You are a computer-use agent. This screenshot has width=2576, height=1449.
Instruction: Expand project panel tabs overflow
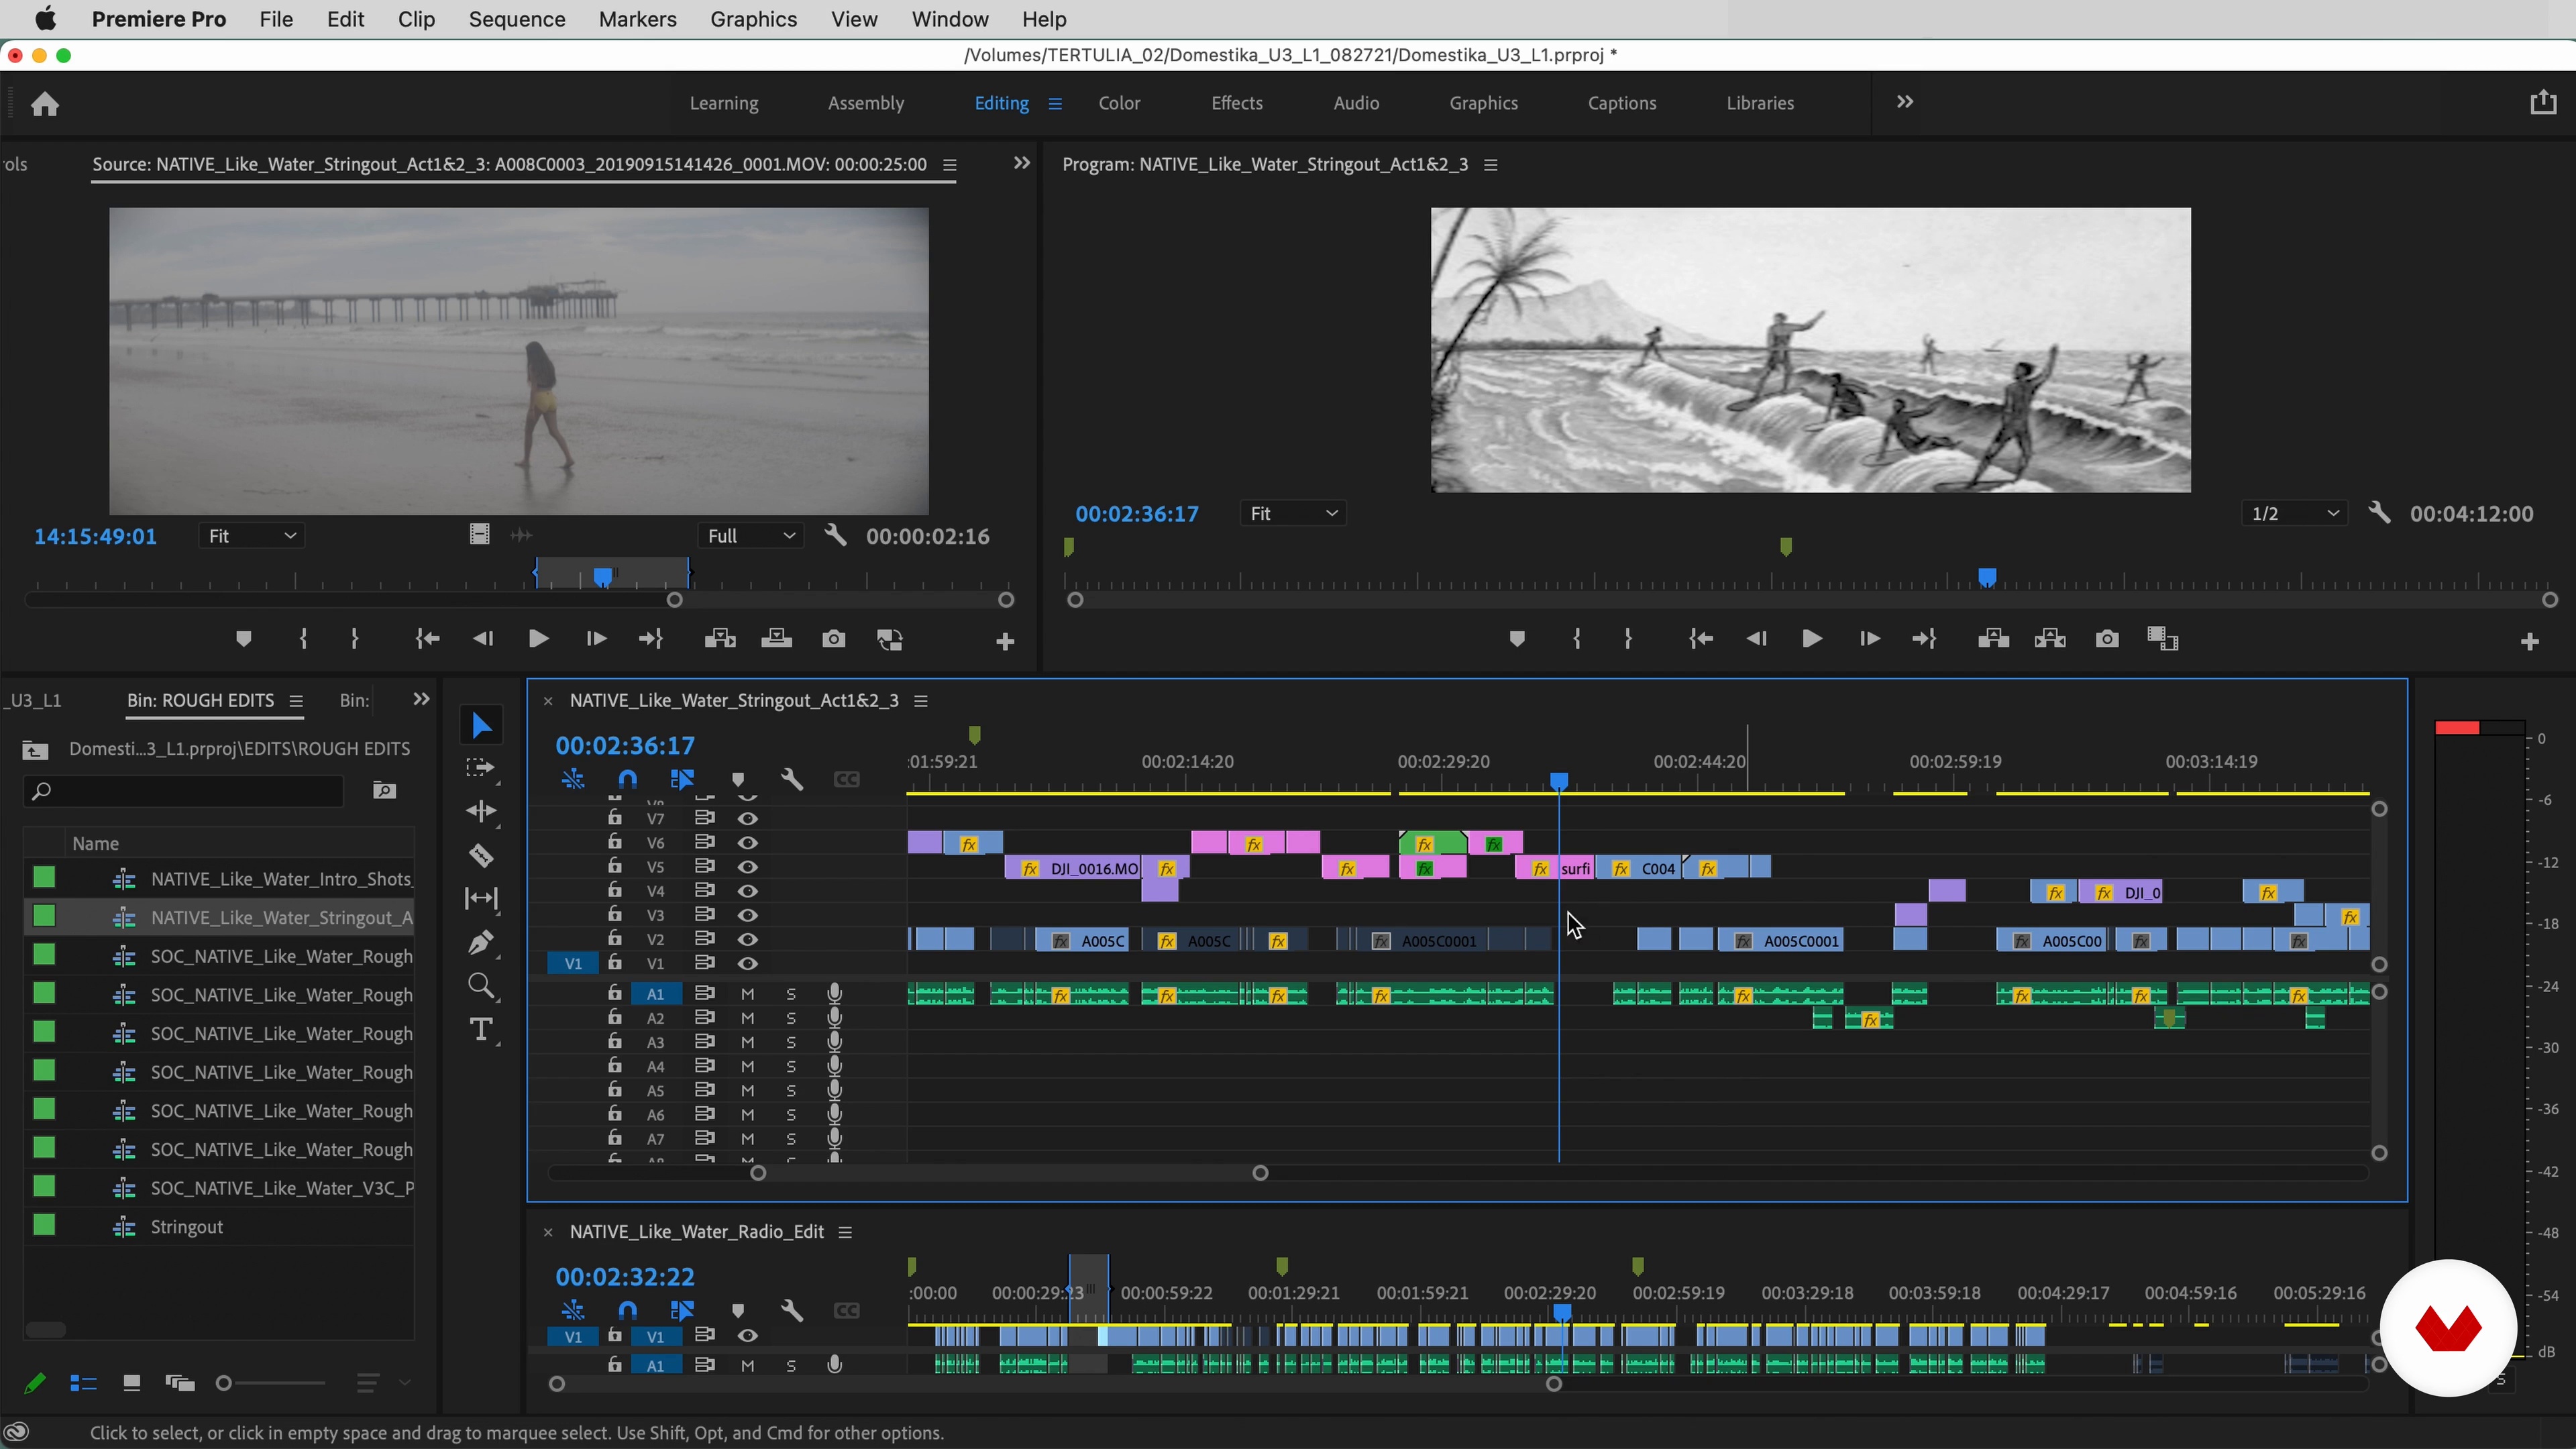[x=421, y=700]
